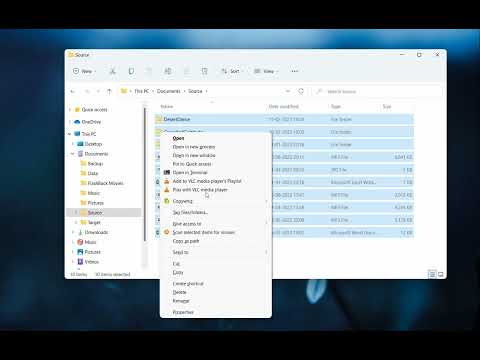Click the Documents breadcrumb in the address bar

coord(168,91)
